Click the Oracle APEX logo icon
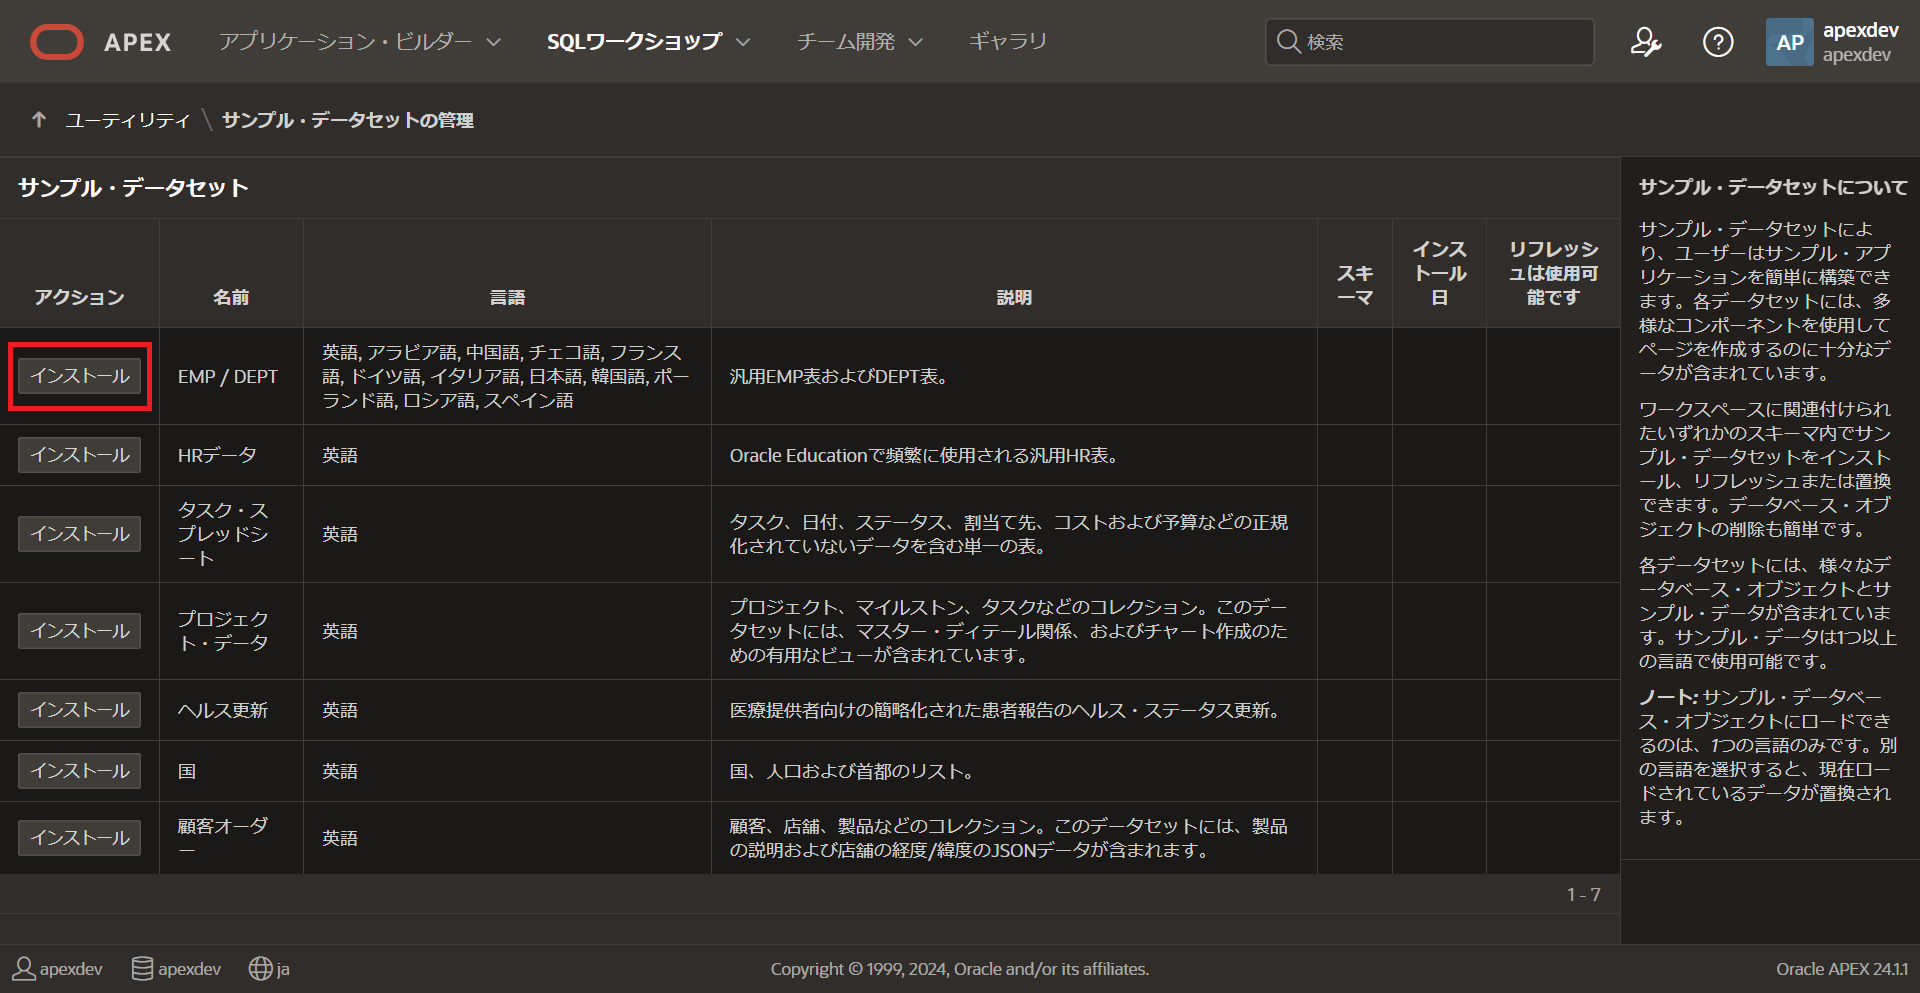Screen dimensions: 1920x993 57,42
